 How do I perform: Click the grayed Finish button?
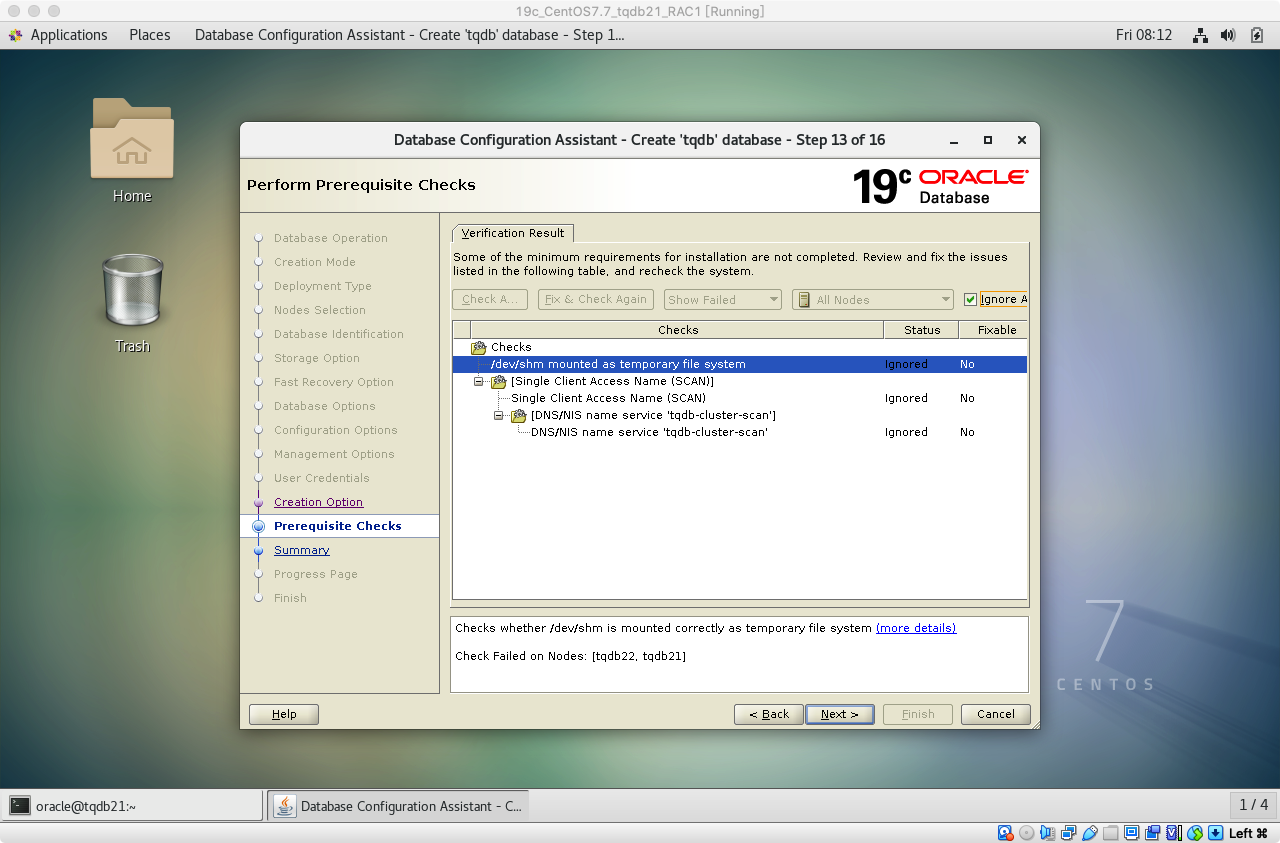click(x=917, y=714)
